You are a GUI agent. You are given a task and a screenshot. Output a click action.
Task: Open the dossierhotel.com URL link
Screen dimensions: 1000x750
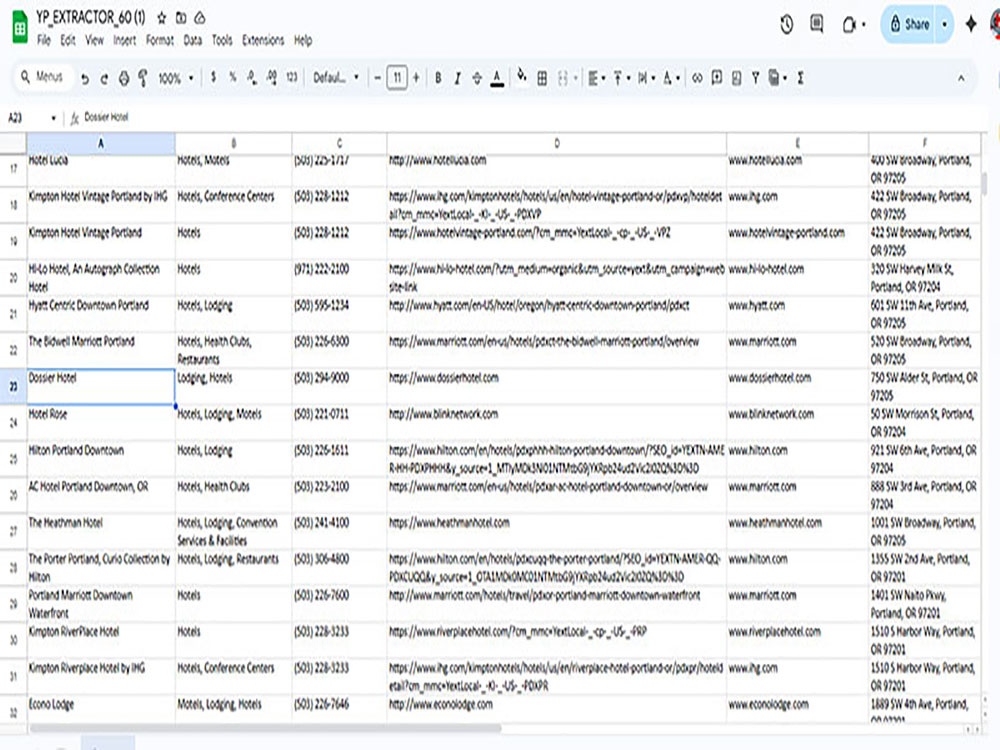444,378
